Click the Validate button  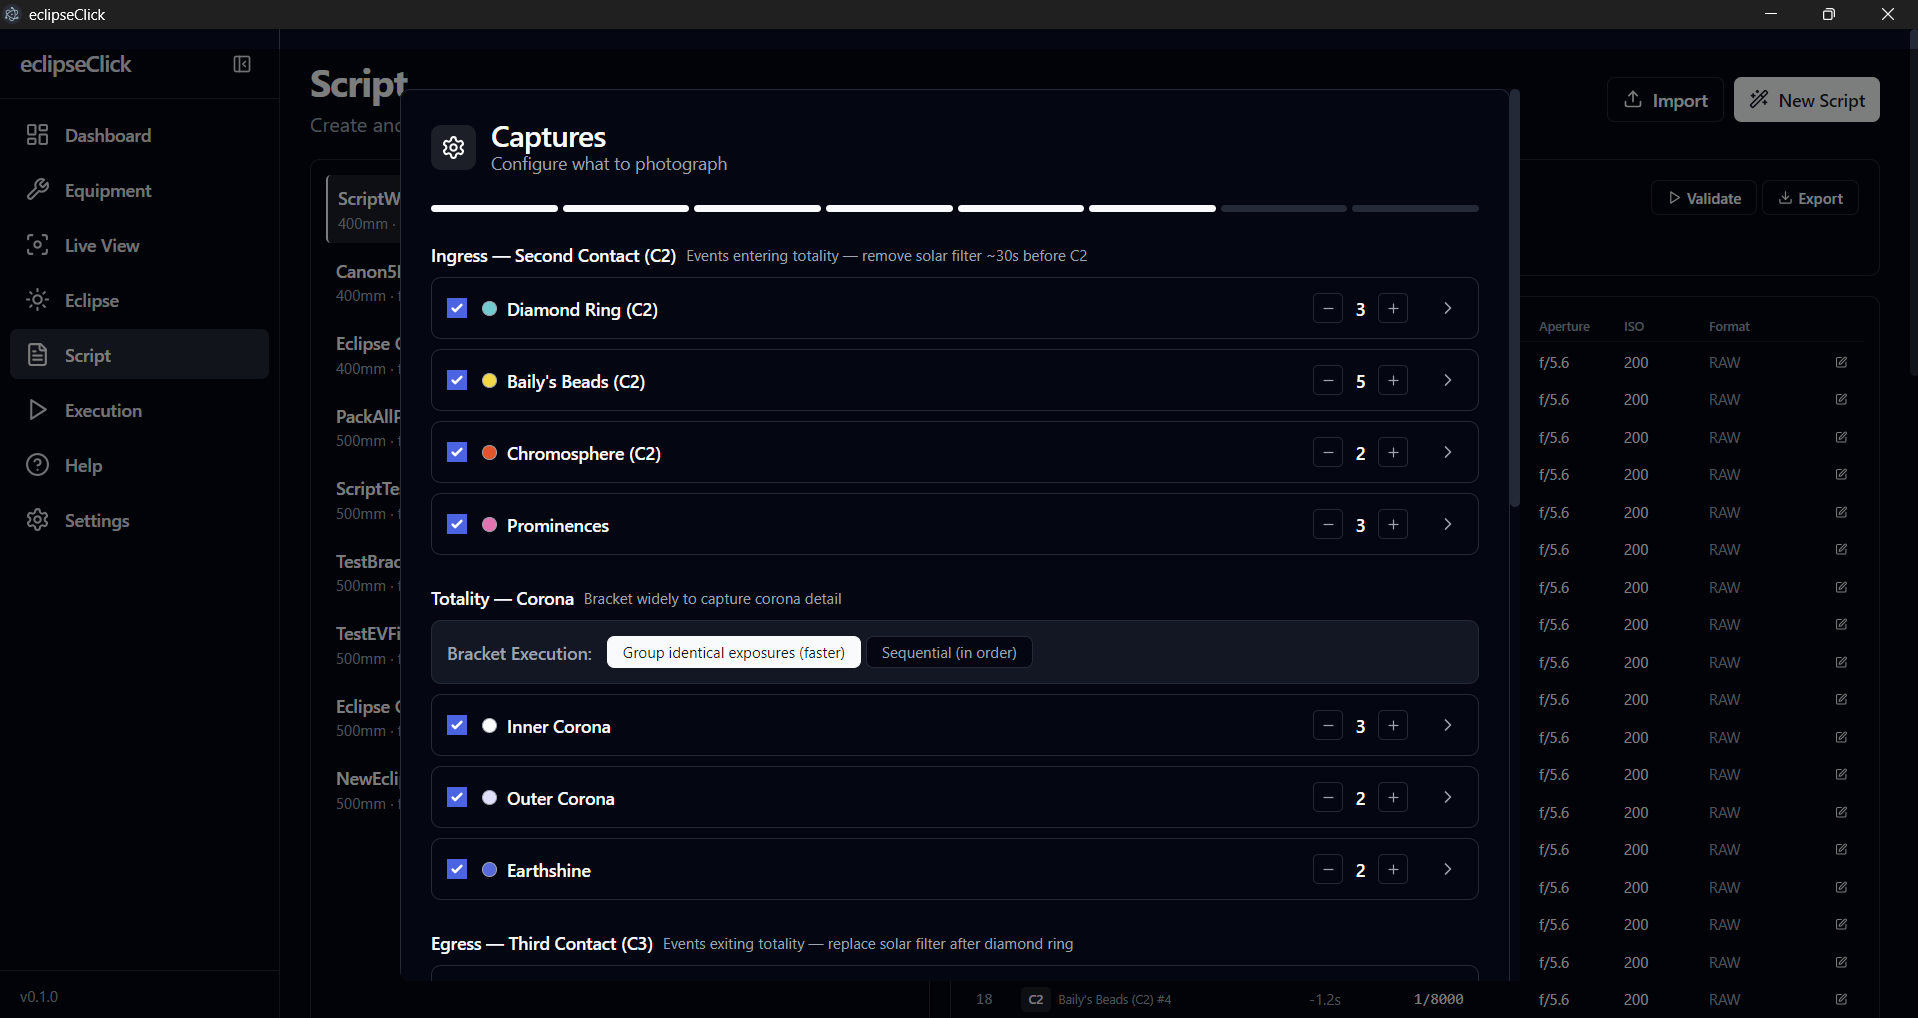click(1702, 197)
